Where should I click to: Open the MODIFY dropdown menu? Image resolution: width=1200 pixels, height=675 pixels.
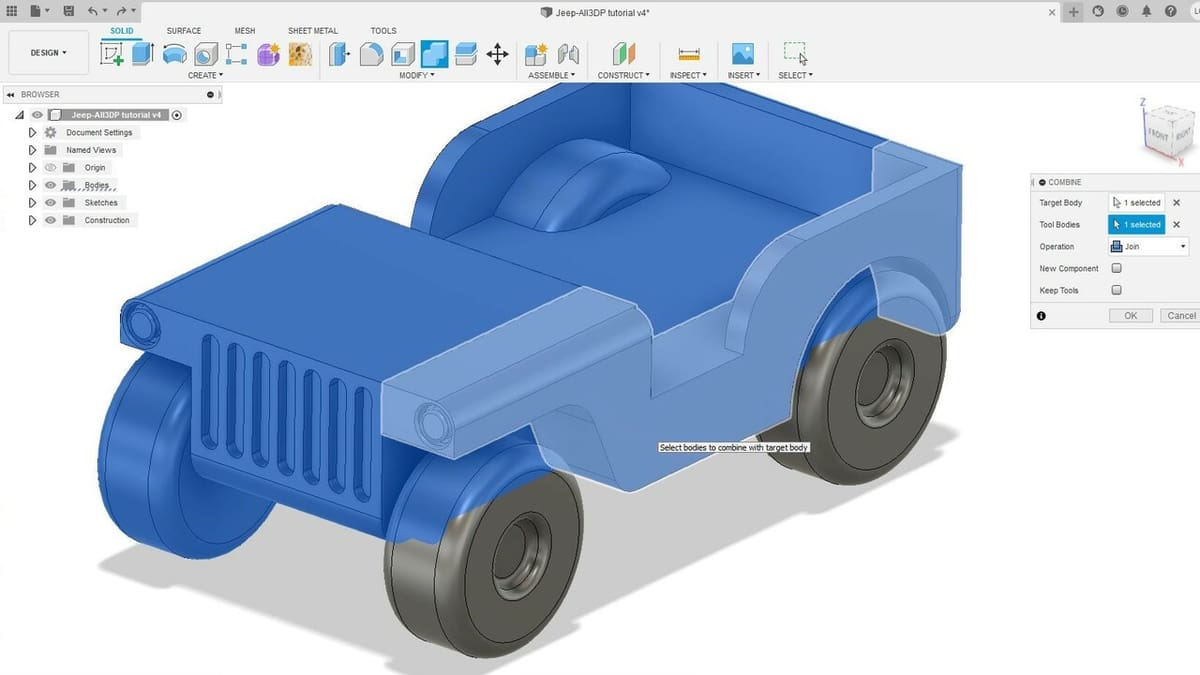[x=417, y=75]
